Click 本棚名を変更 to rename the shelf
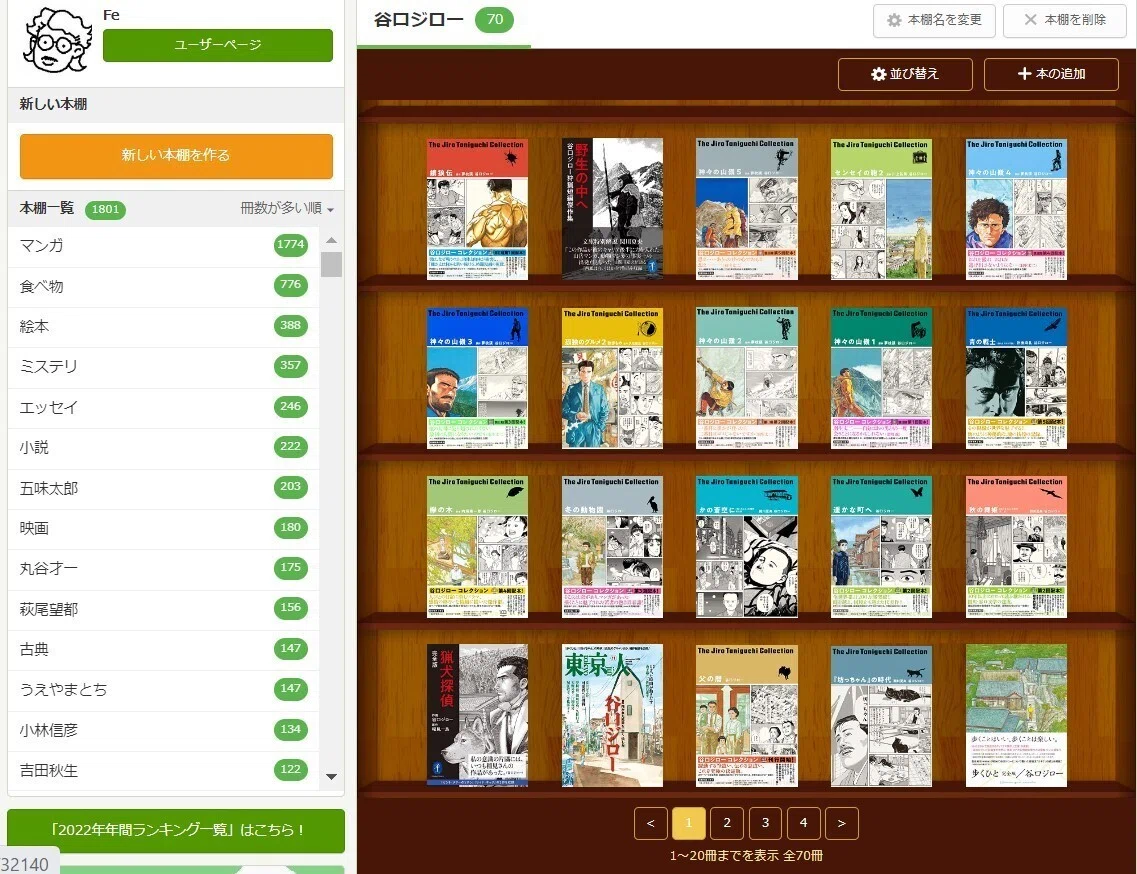1137x874 pixels. [935, 20]
